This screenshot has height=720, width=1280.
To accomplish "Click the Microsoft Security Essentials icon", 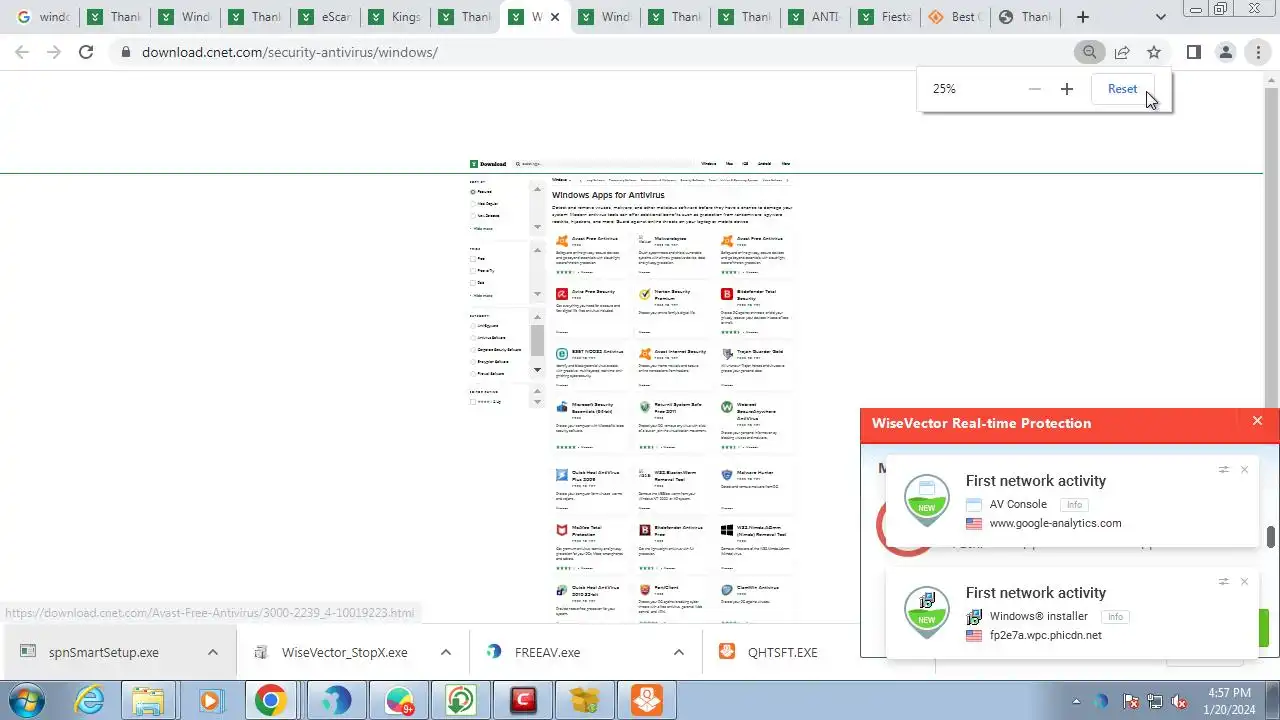I will [x=563, y=407].
